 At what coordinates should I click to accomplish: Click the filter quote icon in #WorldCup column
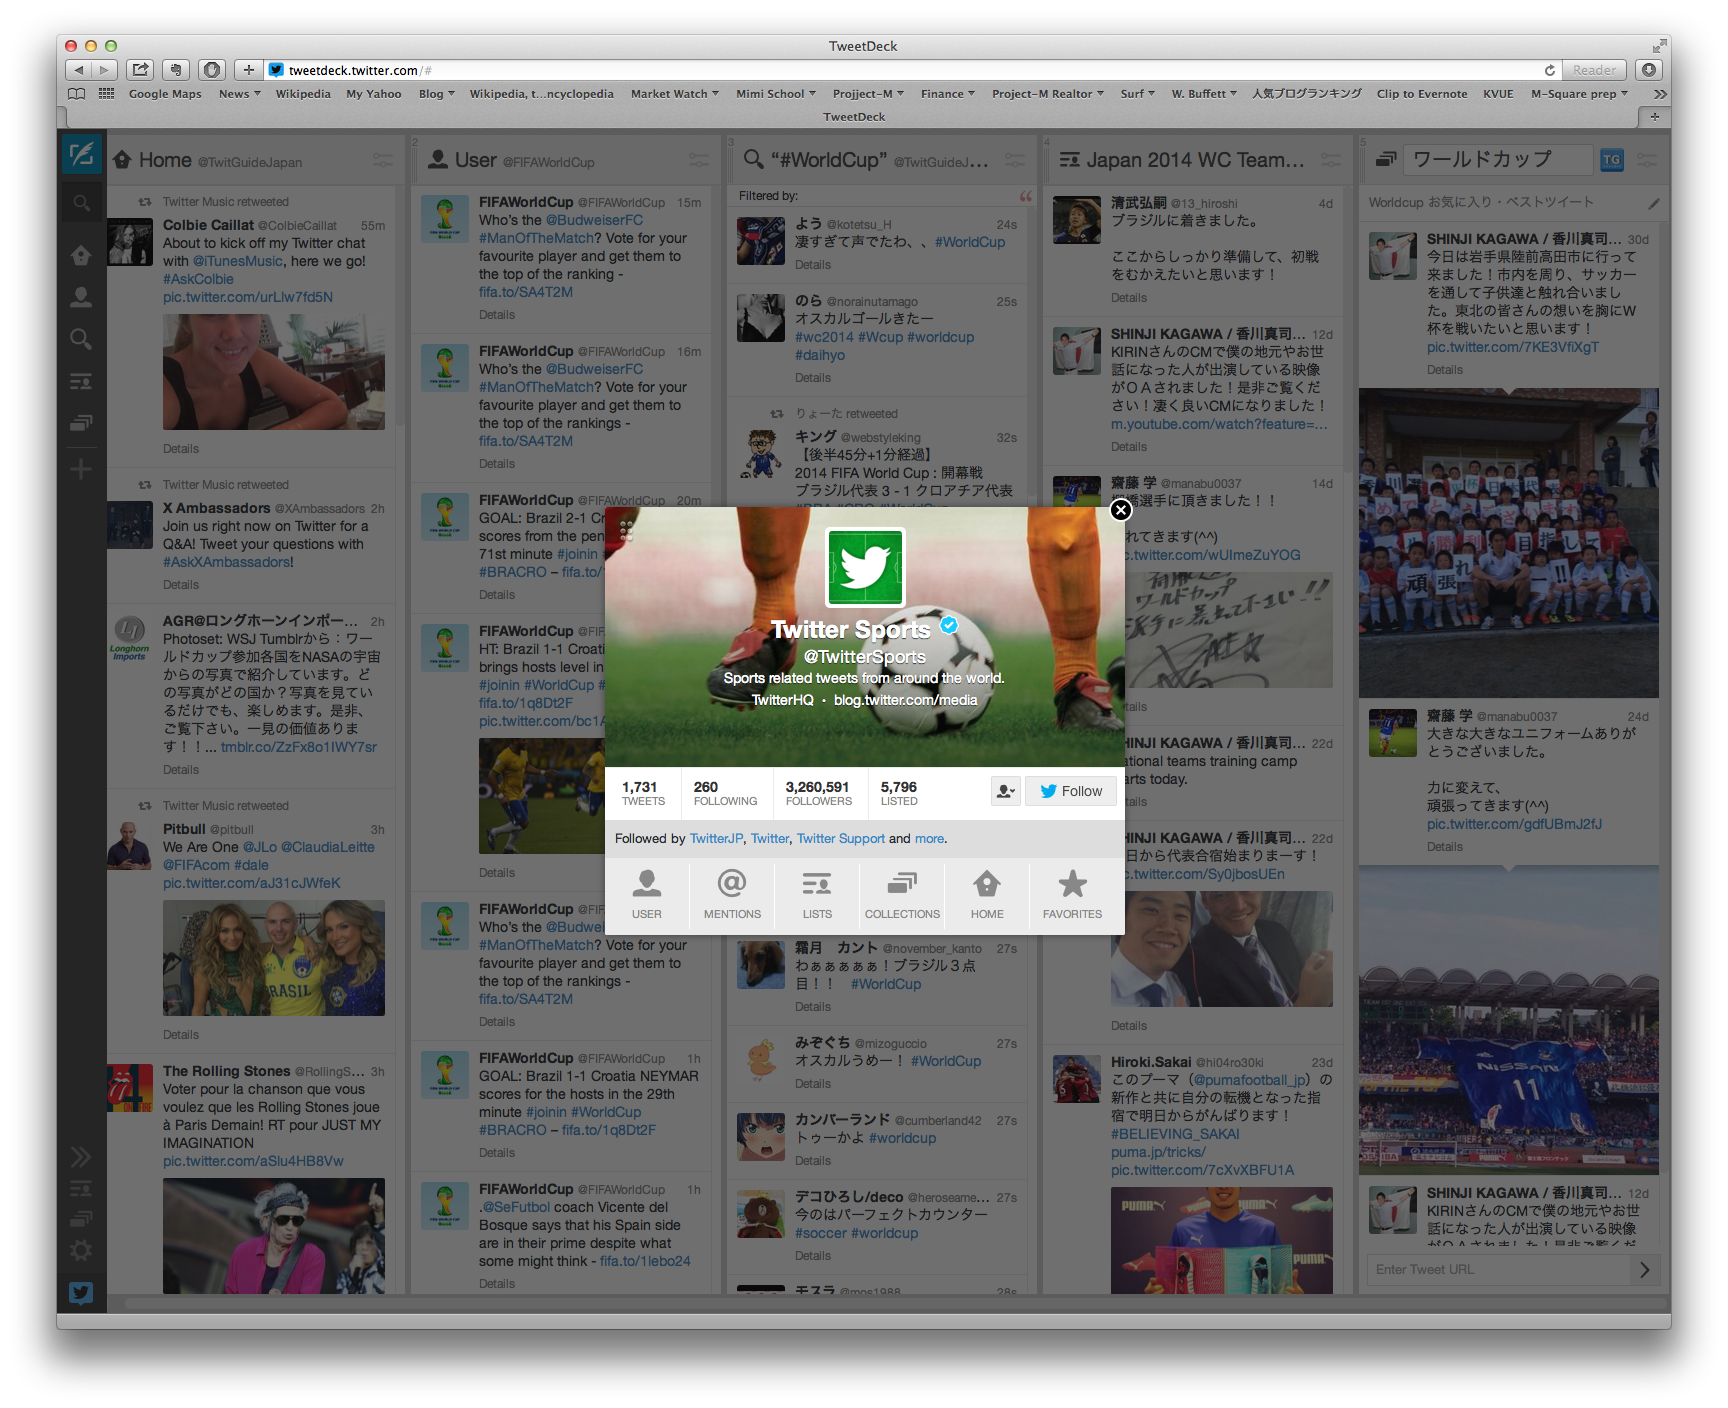(1025, 196)
